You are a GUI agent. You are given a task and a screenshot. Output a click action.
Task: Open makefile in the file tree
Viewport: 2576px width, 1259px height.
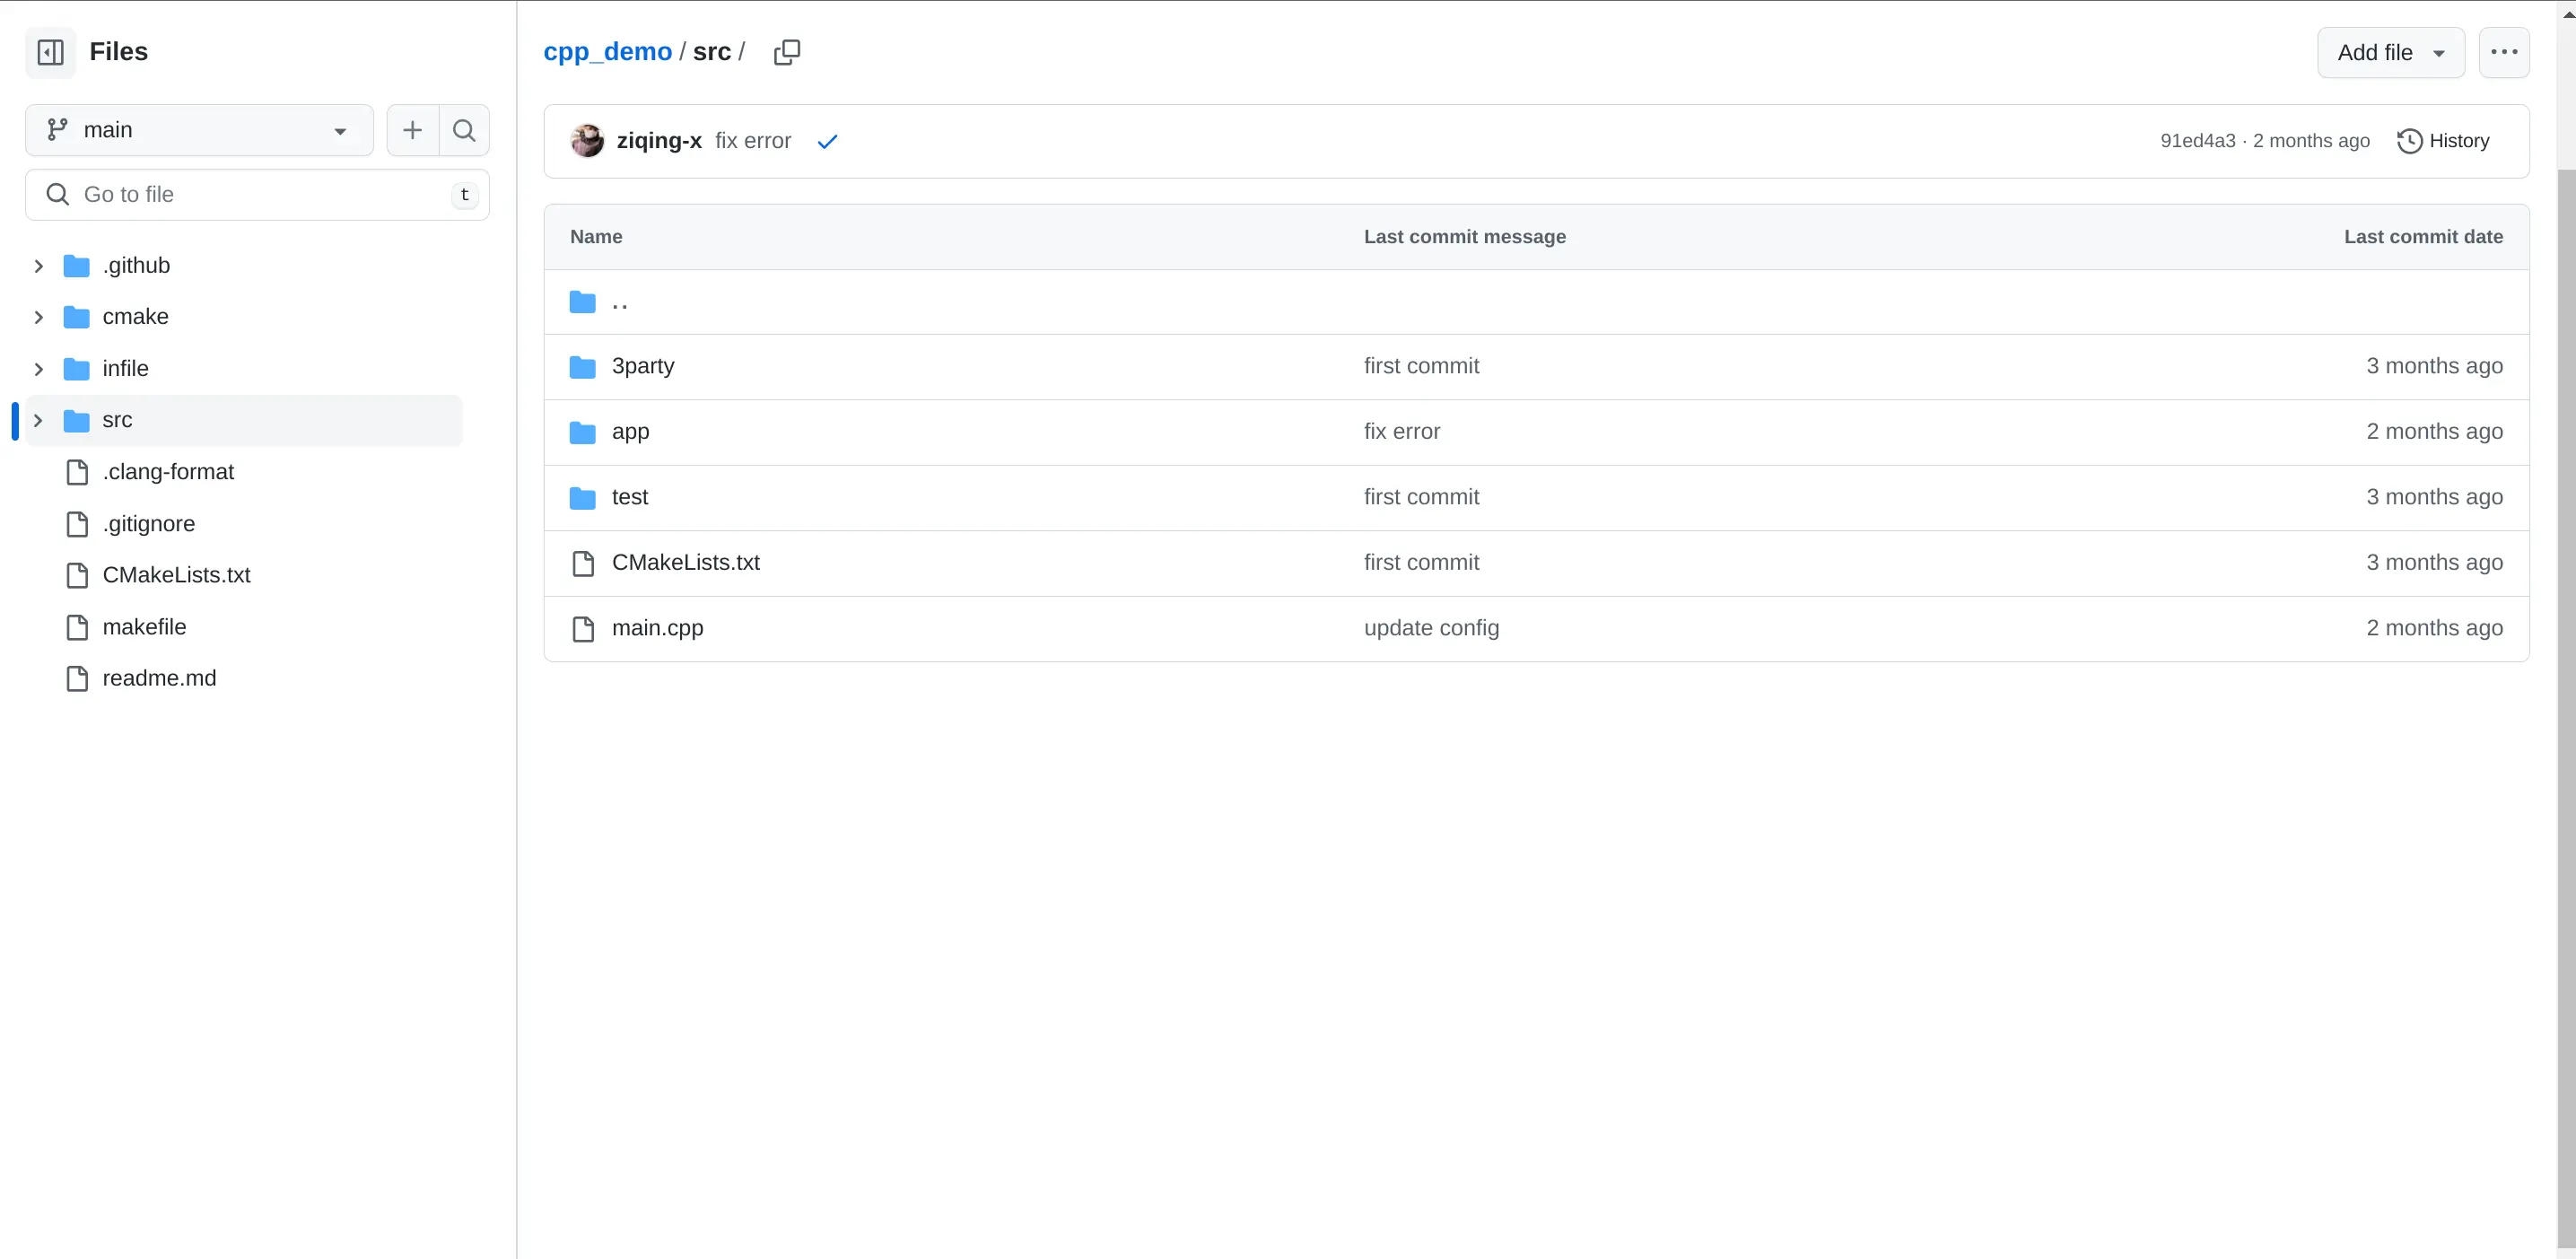pos(144,627)
